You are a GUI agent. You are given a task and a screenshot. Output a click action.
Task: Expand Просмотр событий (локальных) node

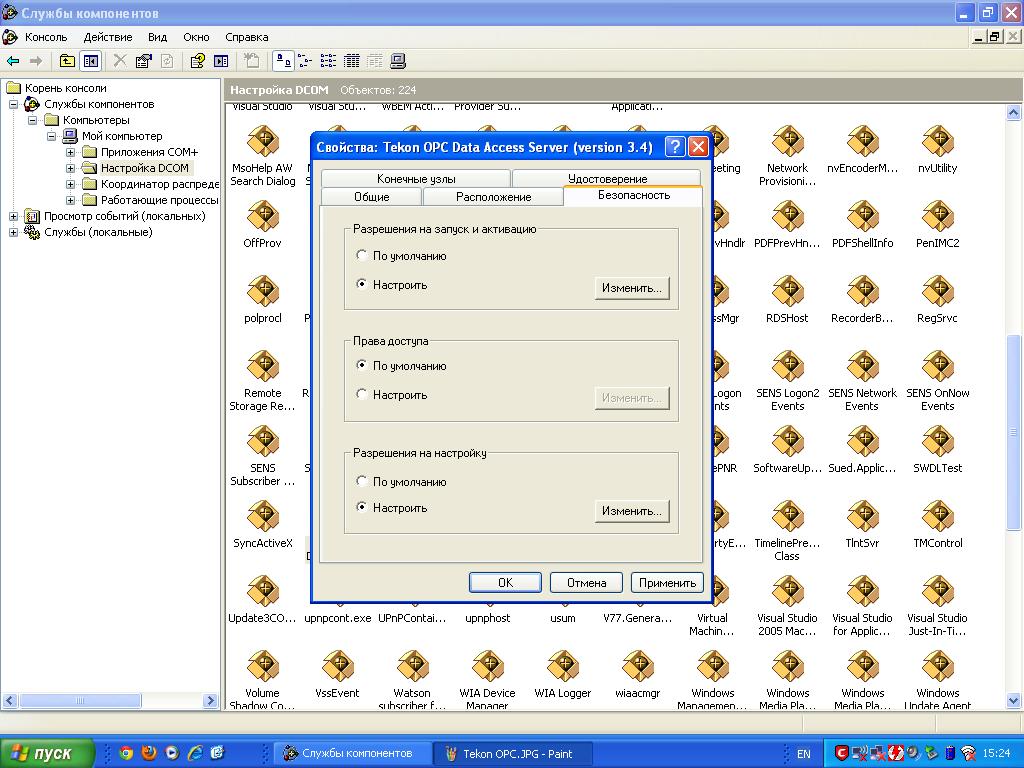coord(14,216)
